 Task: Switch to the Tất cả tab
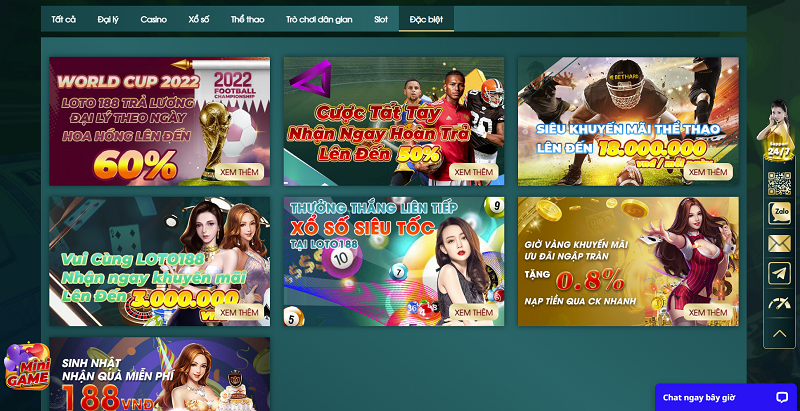(64, 19)
